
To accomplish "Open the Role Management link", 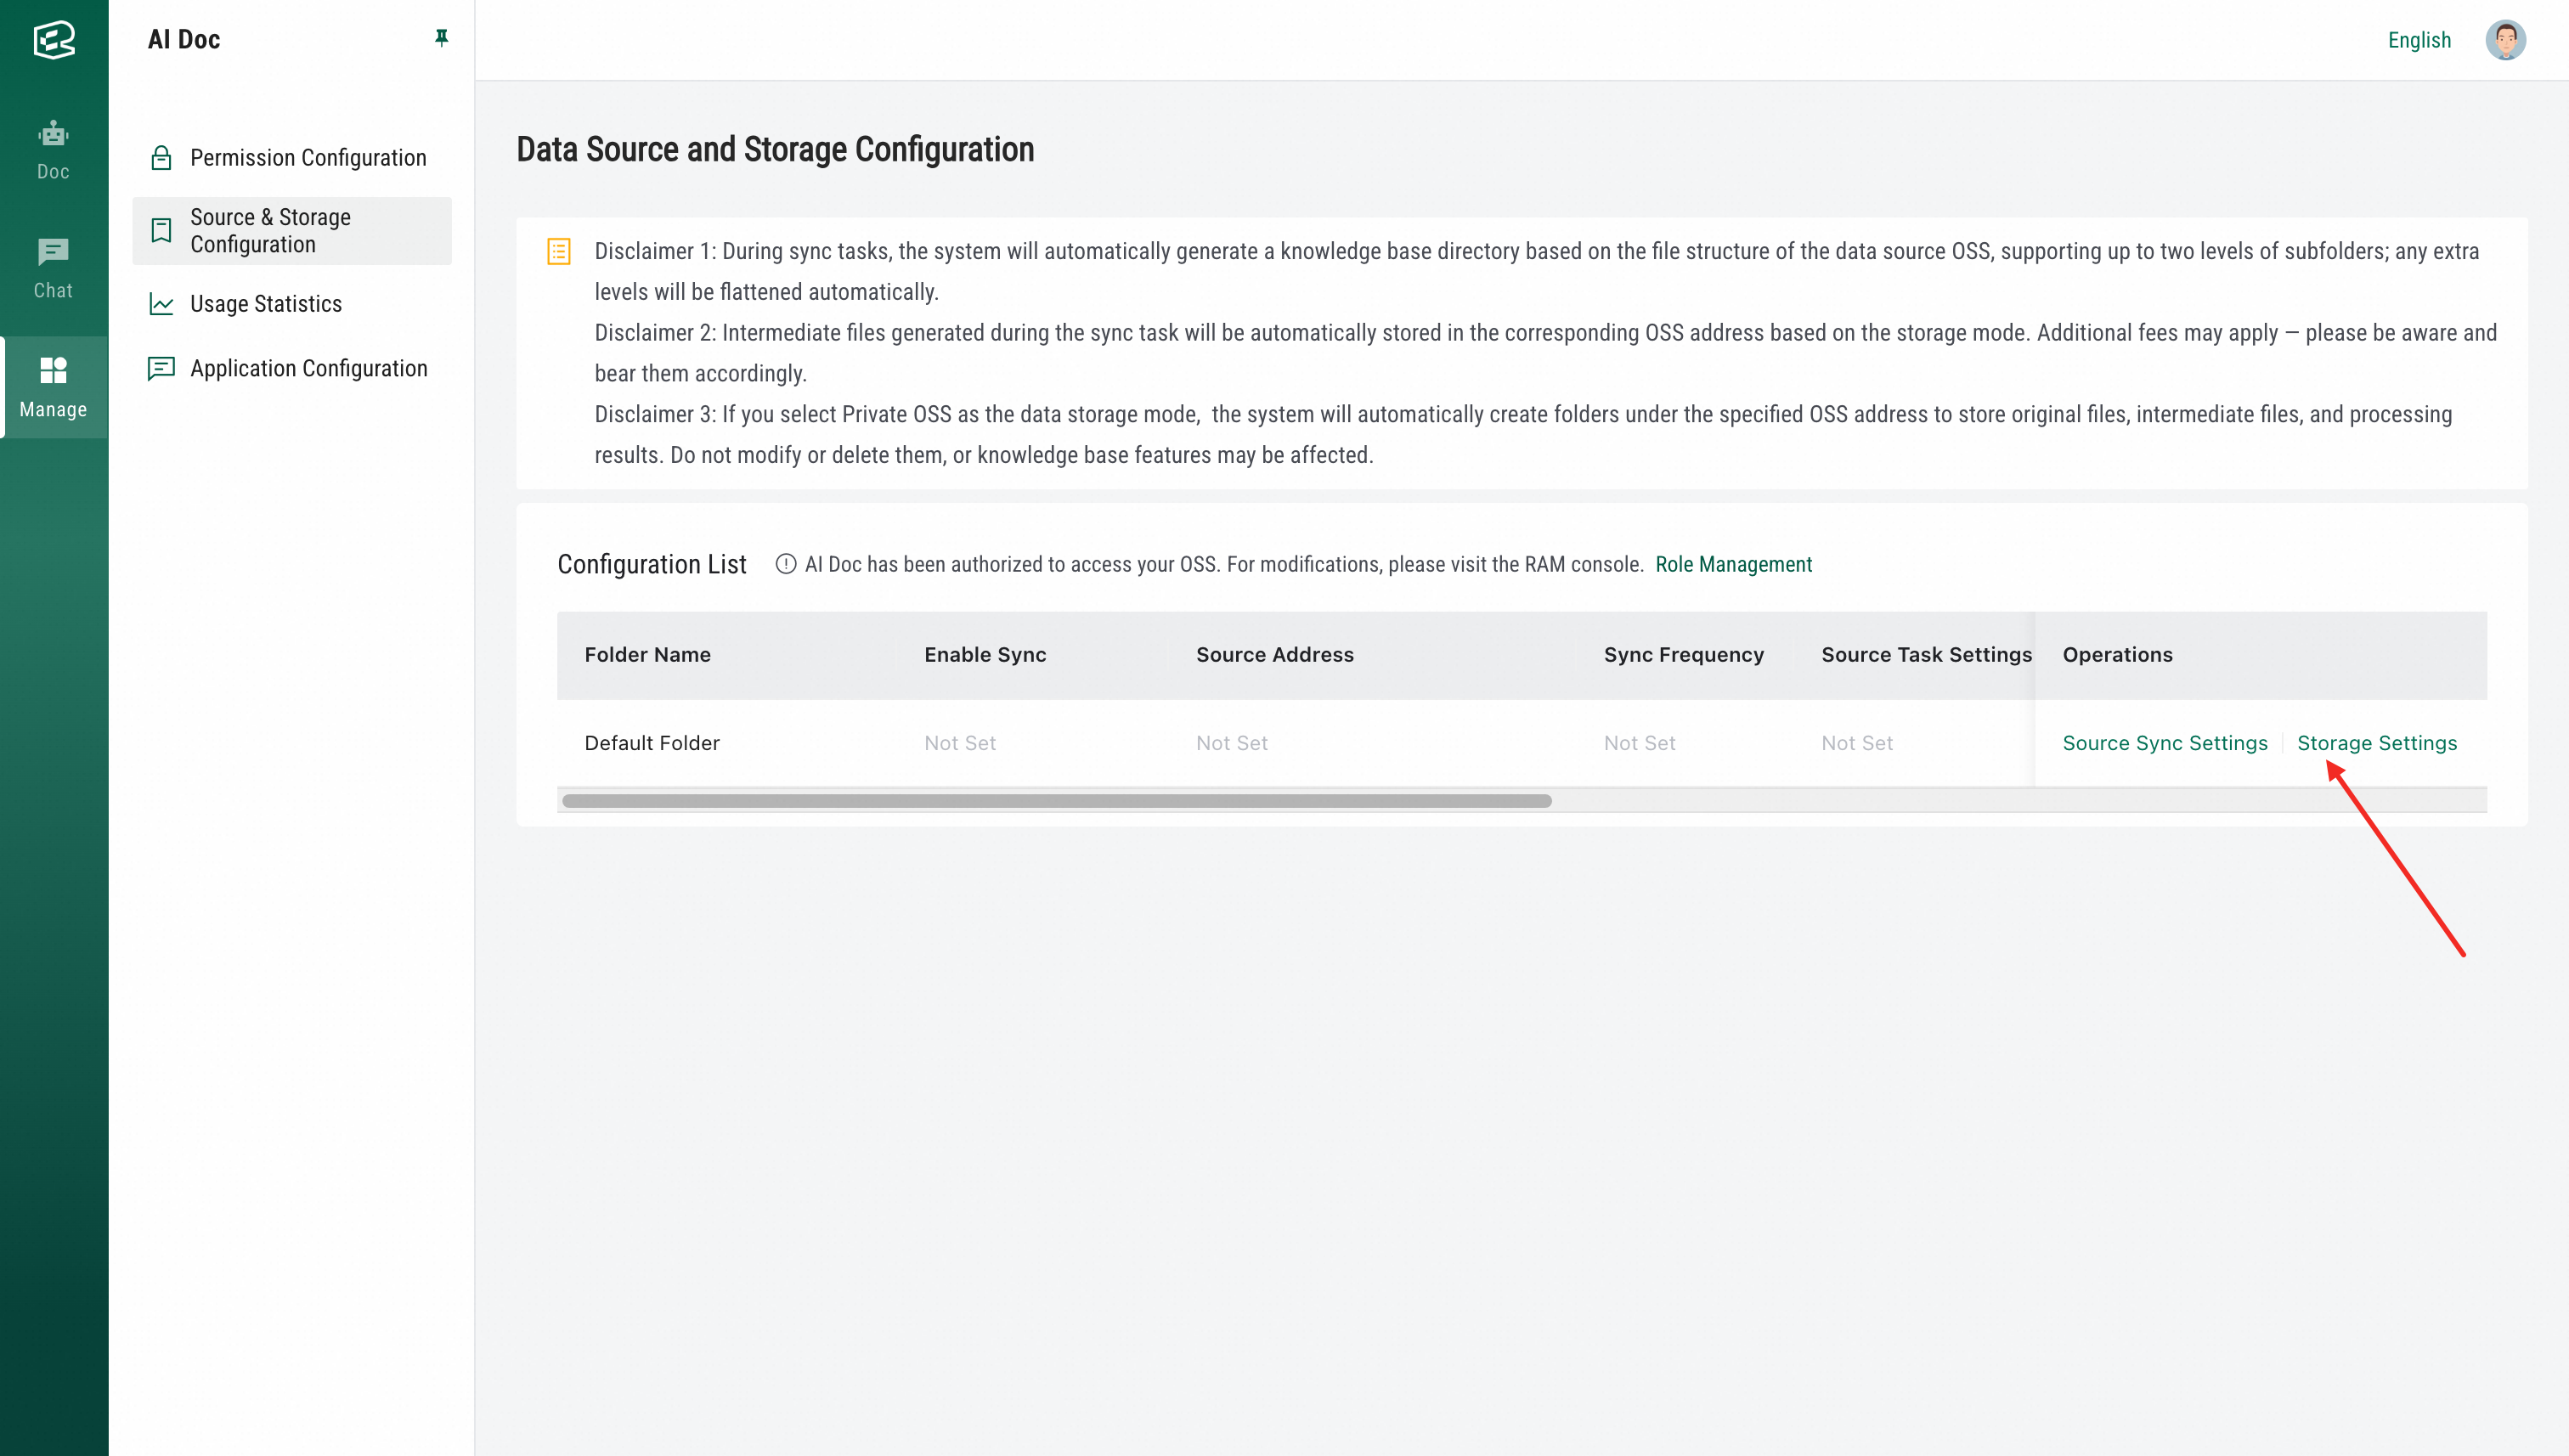I will (1734, 564).
